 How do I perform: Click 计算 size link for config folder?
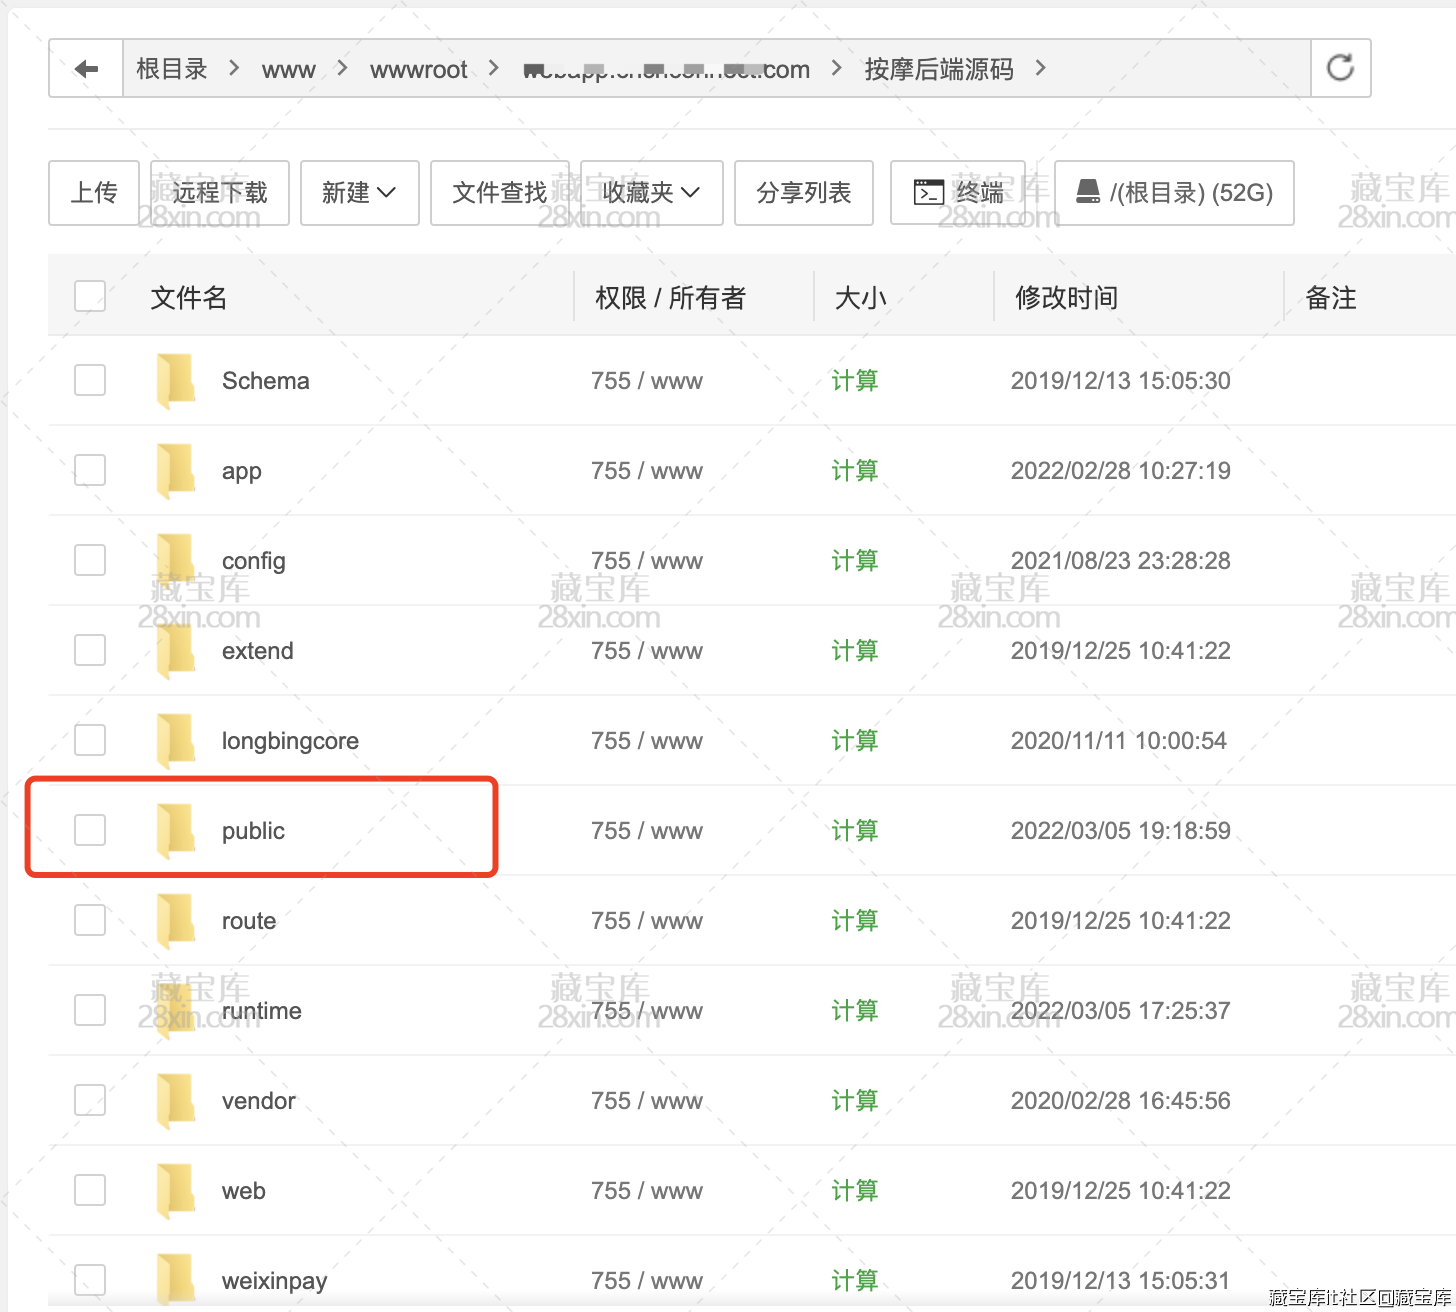pos(854,560)
